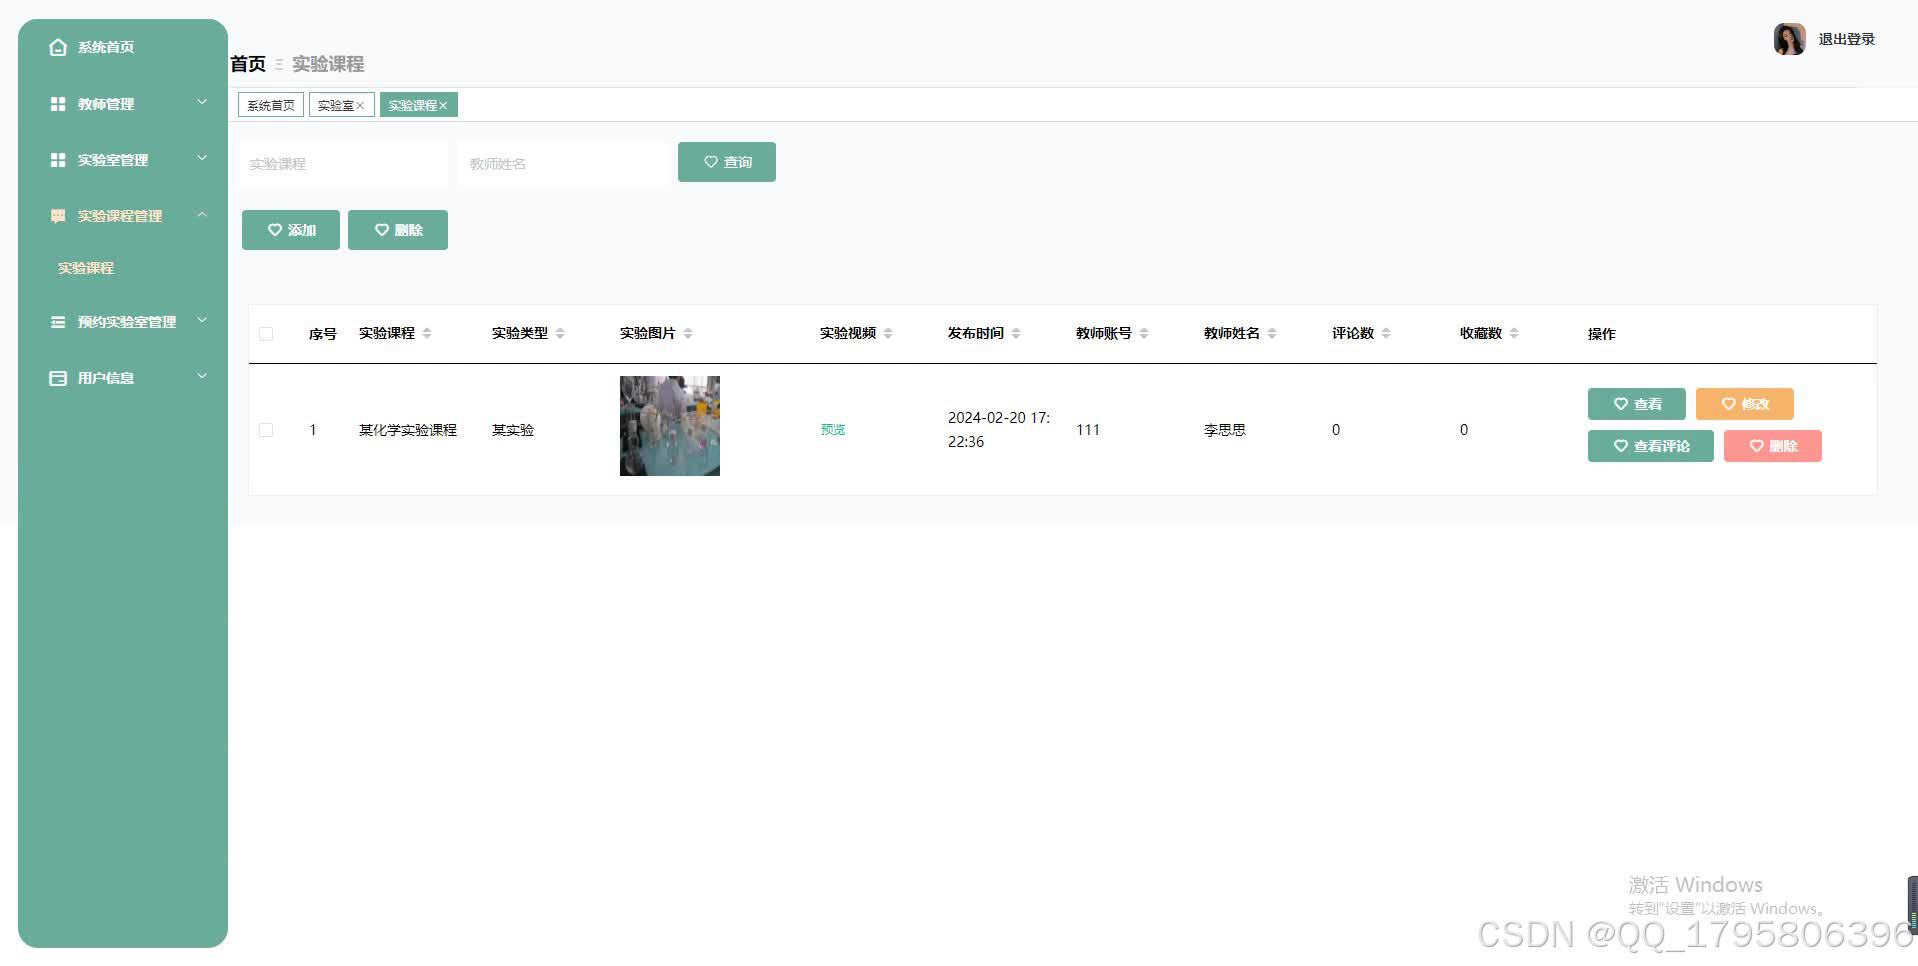Click the 李思思 teacher name cell
1918x966 pixels.
pyautogui.click(x=1225, y=430)
